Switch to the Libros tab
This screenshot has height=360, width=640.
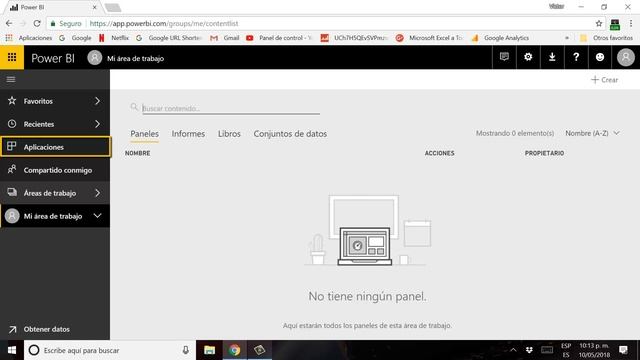229,134
